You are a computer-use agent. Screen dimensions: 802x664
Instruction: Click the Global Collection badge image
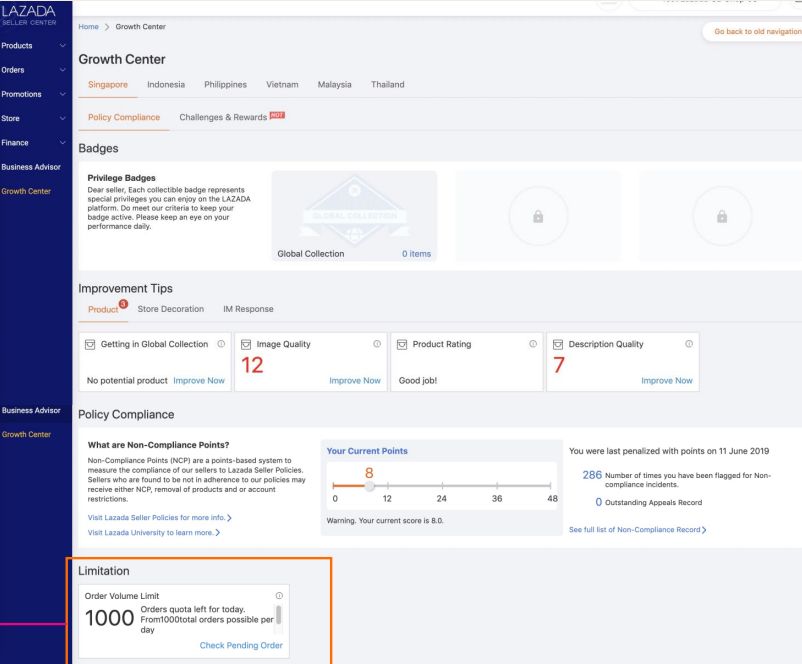pos(354,211)
